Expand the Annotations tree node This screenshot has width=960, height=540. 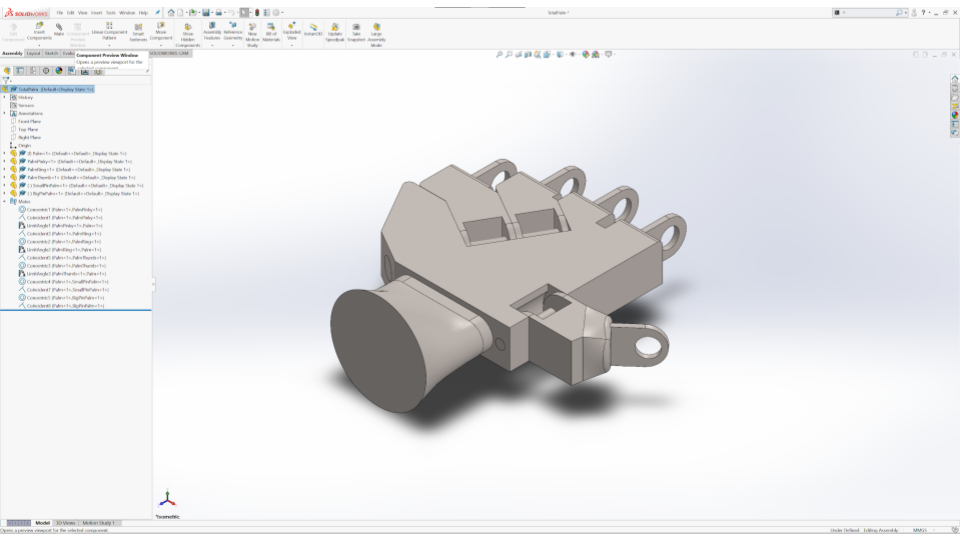[4, 113]
